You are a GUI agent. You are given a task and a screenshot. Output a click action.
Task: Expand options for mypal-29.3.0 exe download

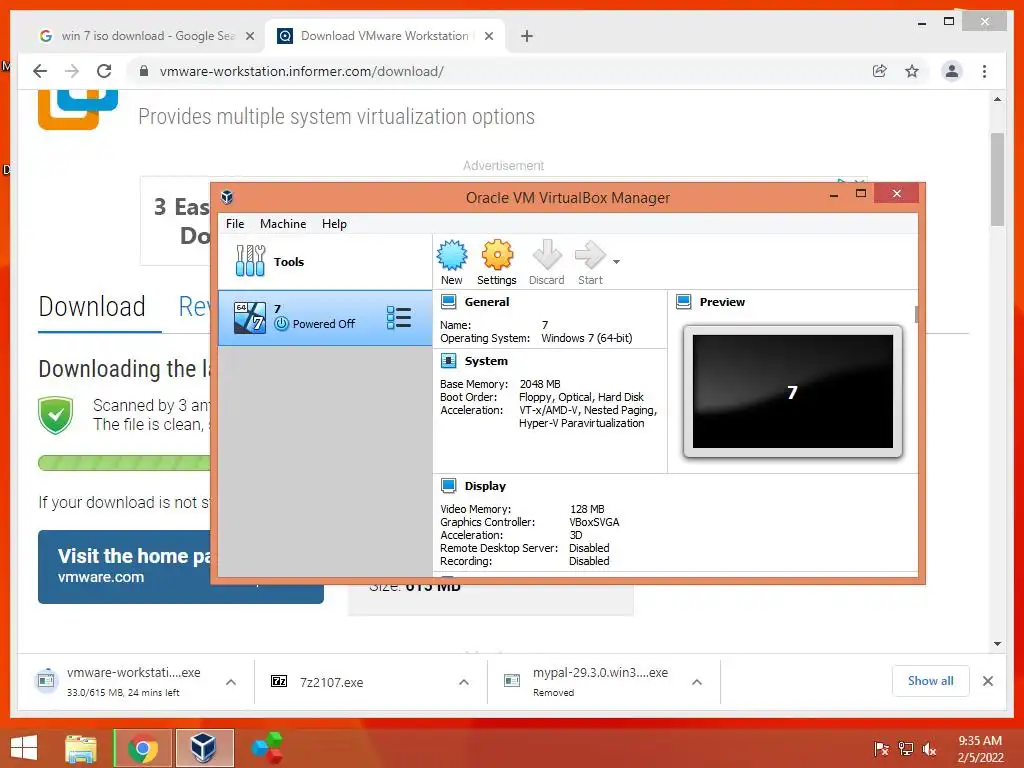click(697, 682)
